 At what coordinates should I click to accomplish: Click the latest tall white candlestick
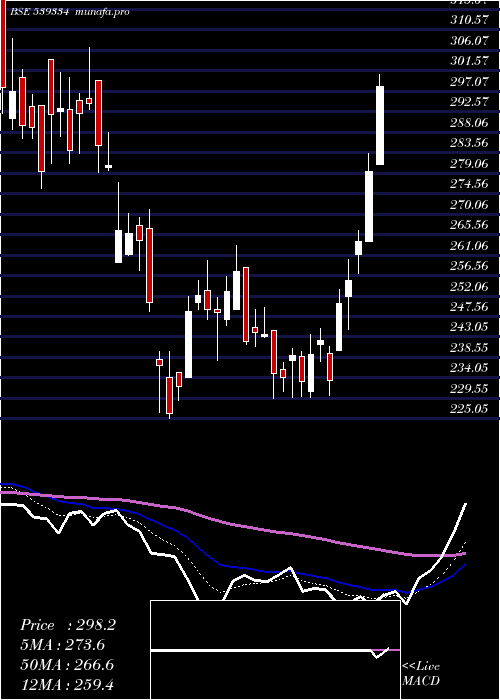[380, 125]
